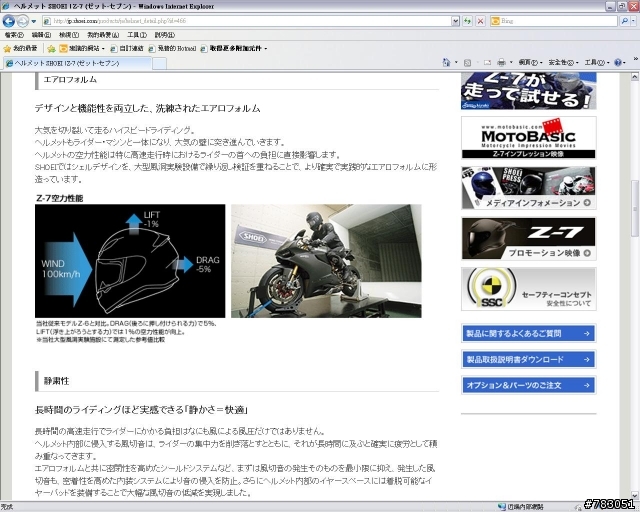Click the vertical scrollbar thumb
The width and height of the screenshot is (640, 512).
click(635, 208)
